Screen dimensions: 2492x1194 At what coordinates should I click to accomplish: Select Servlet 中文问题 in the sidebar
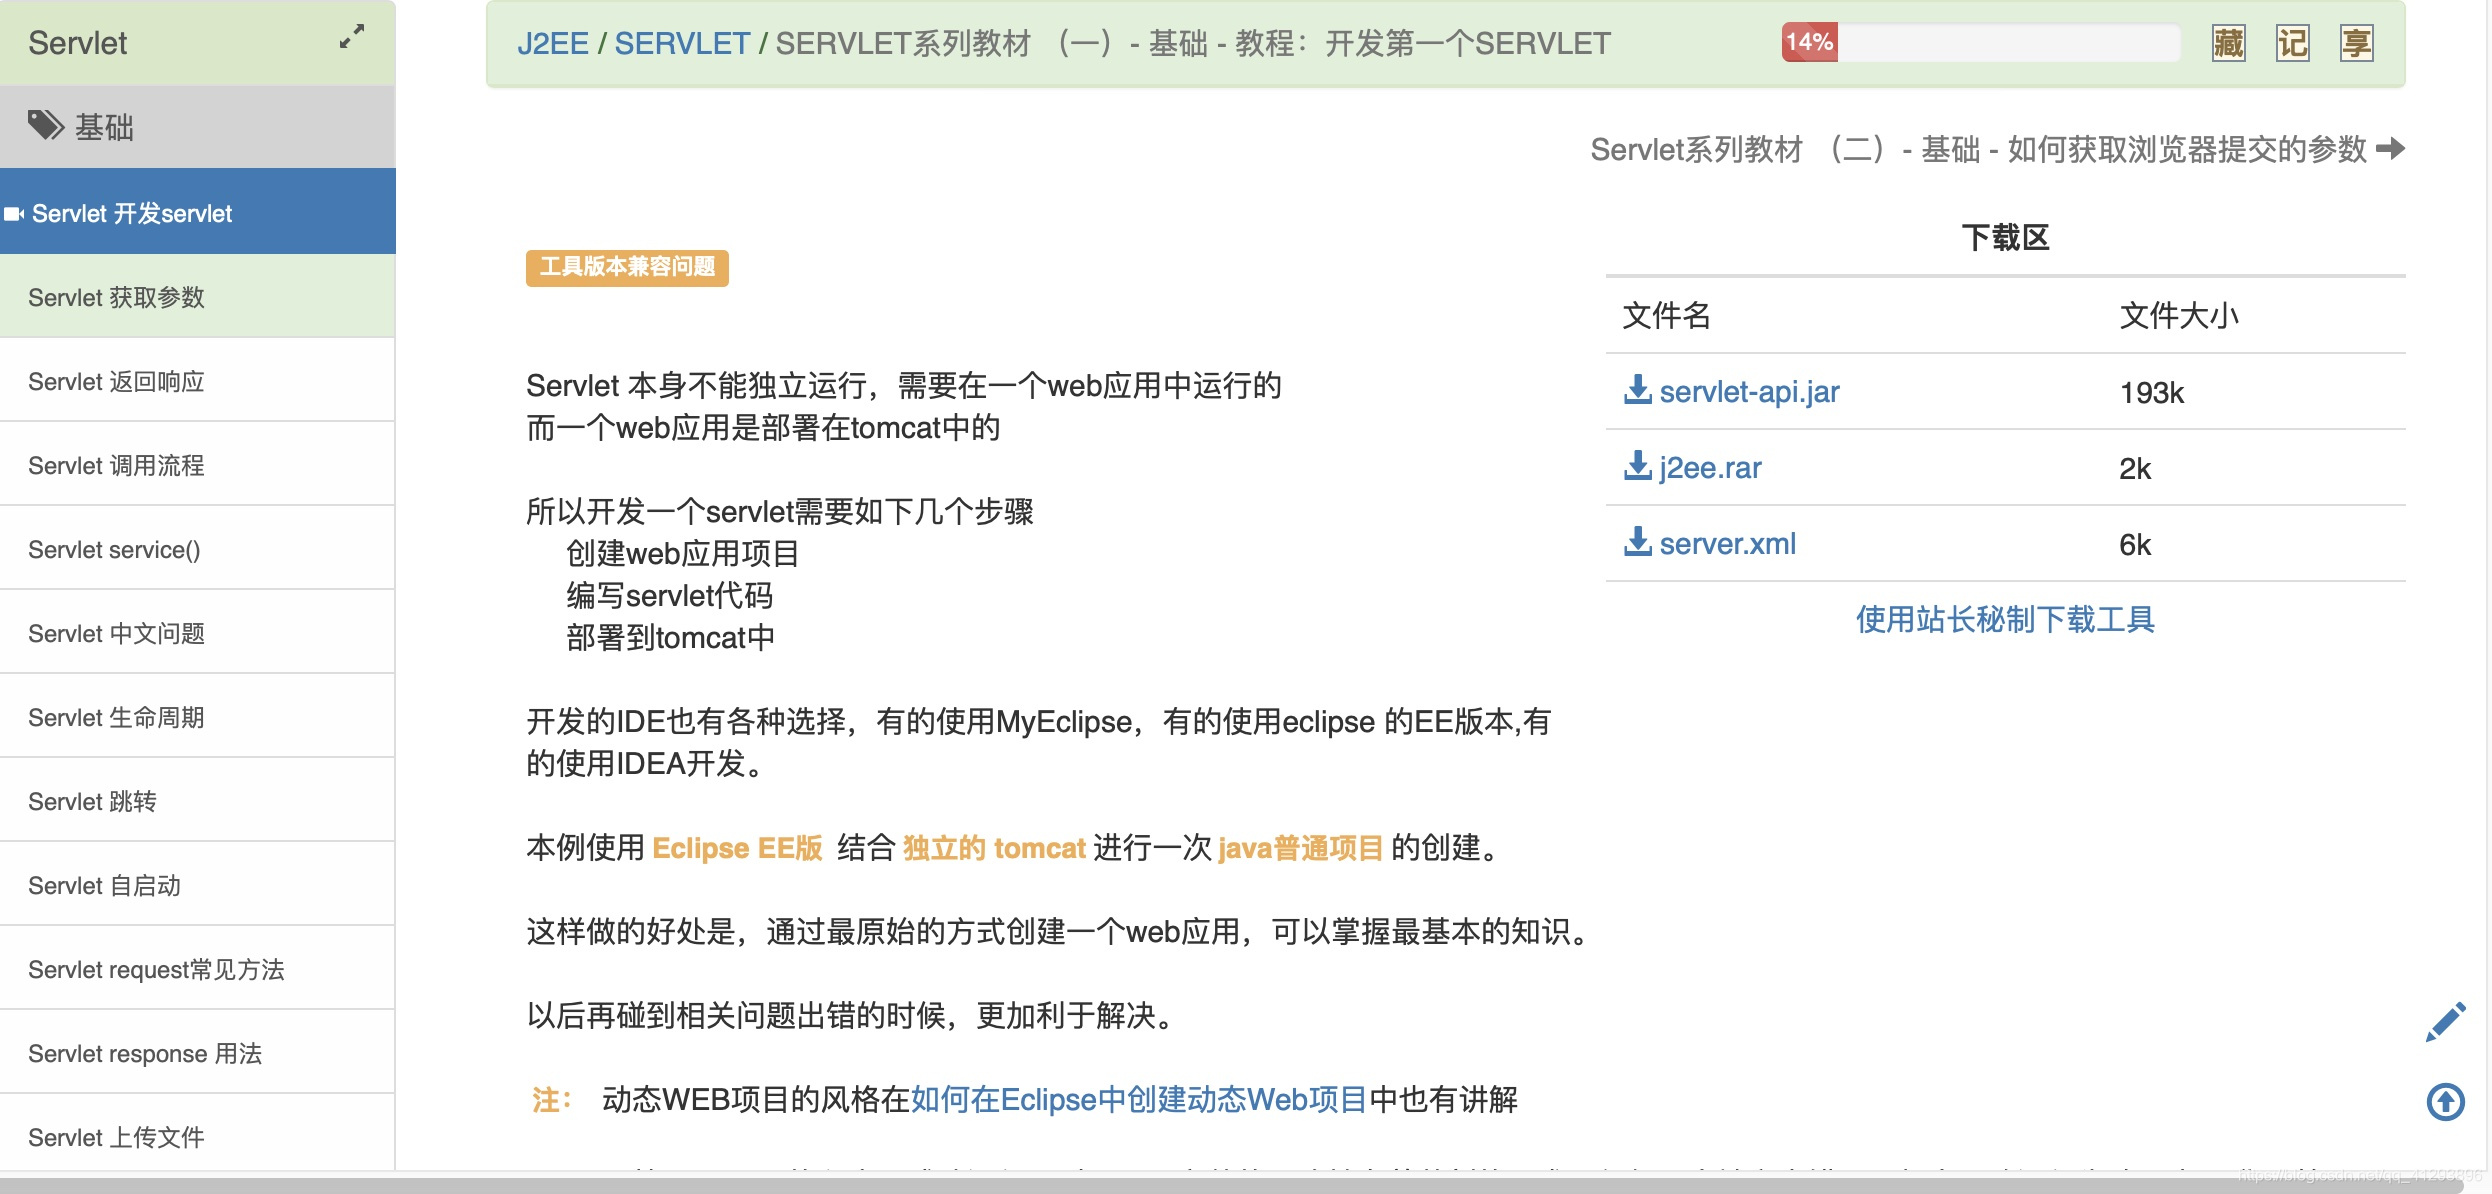pos(117,633)
